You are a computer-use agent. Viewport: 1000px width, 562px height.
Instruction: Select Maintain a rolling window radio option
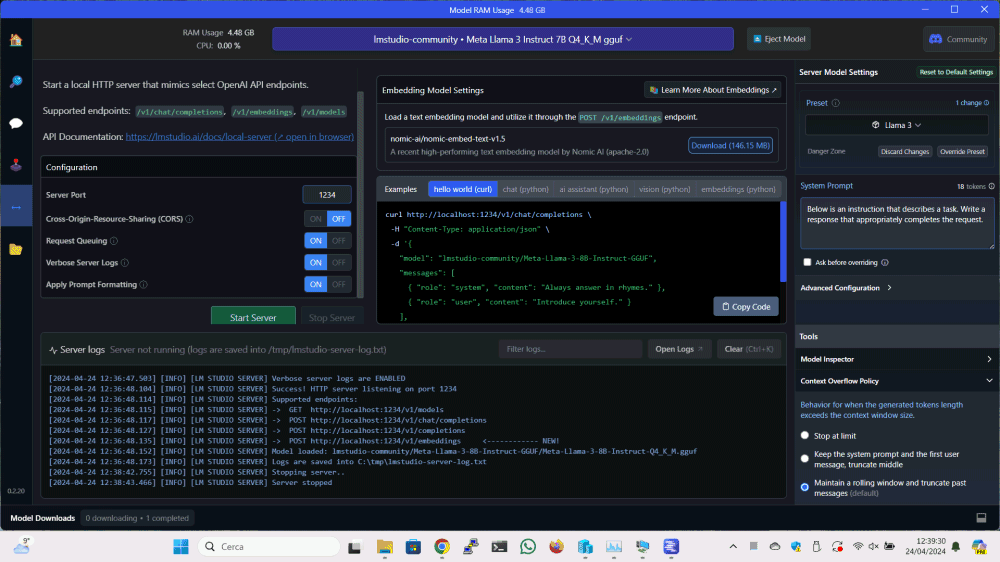805,487
